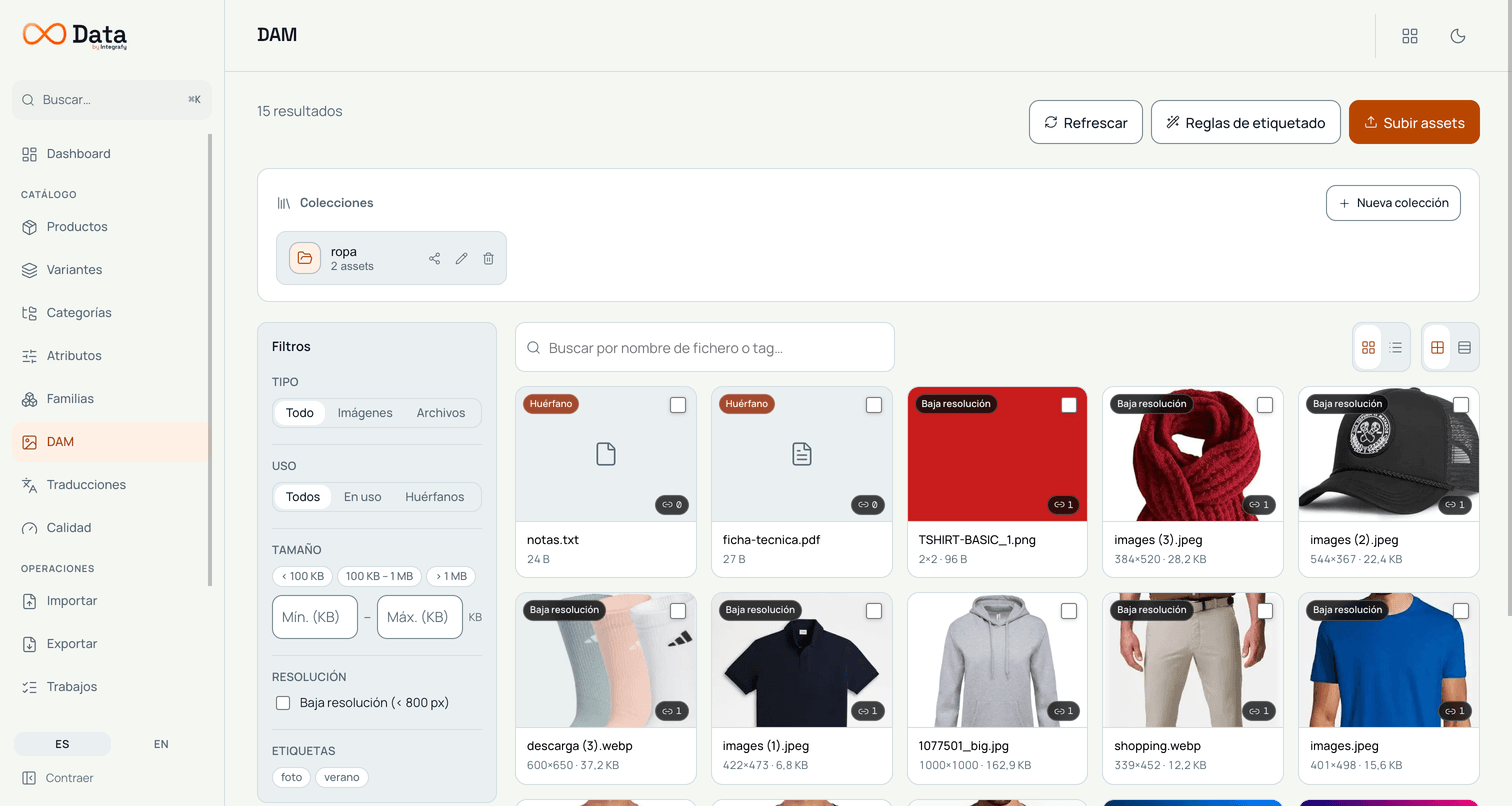This screenshot has width=1512, height=806.
Task: Switch language to EN
Action: (x=161, y=744)
